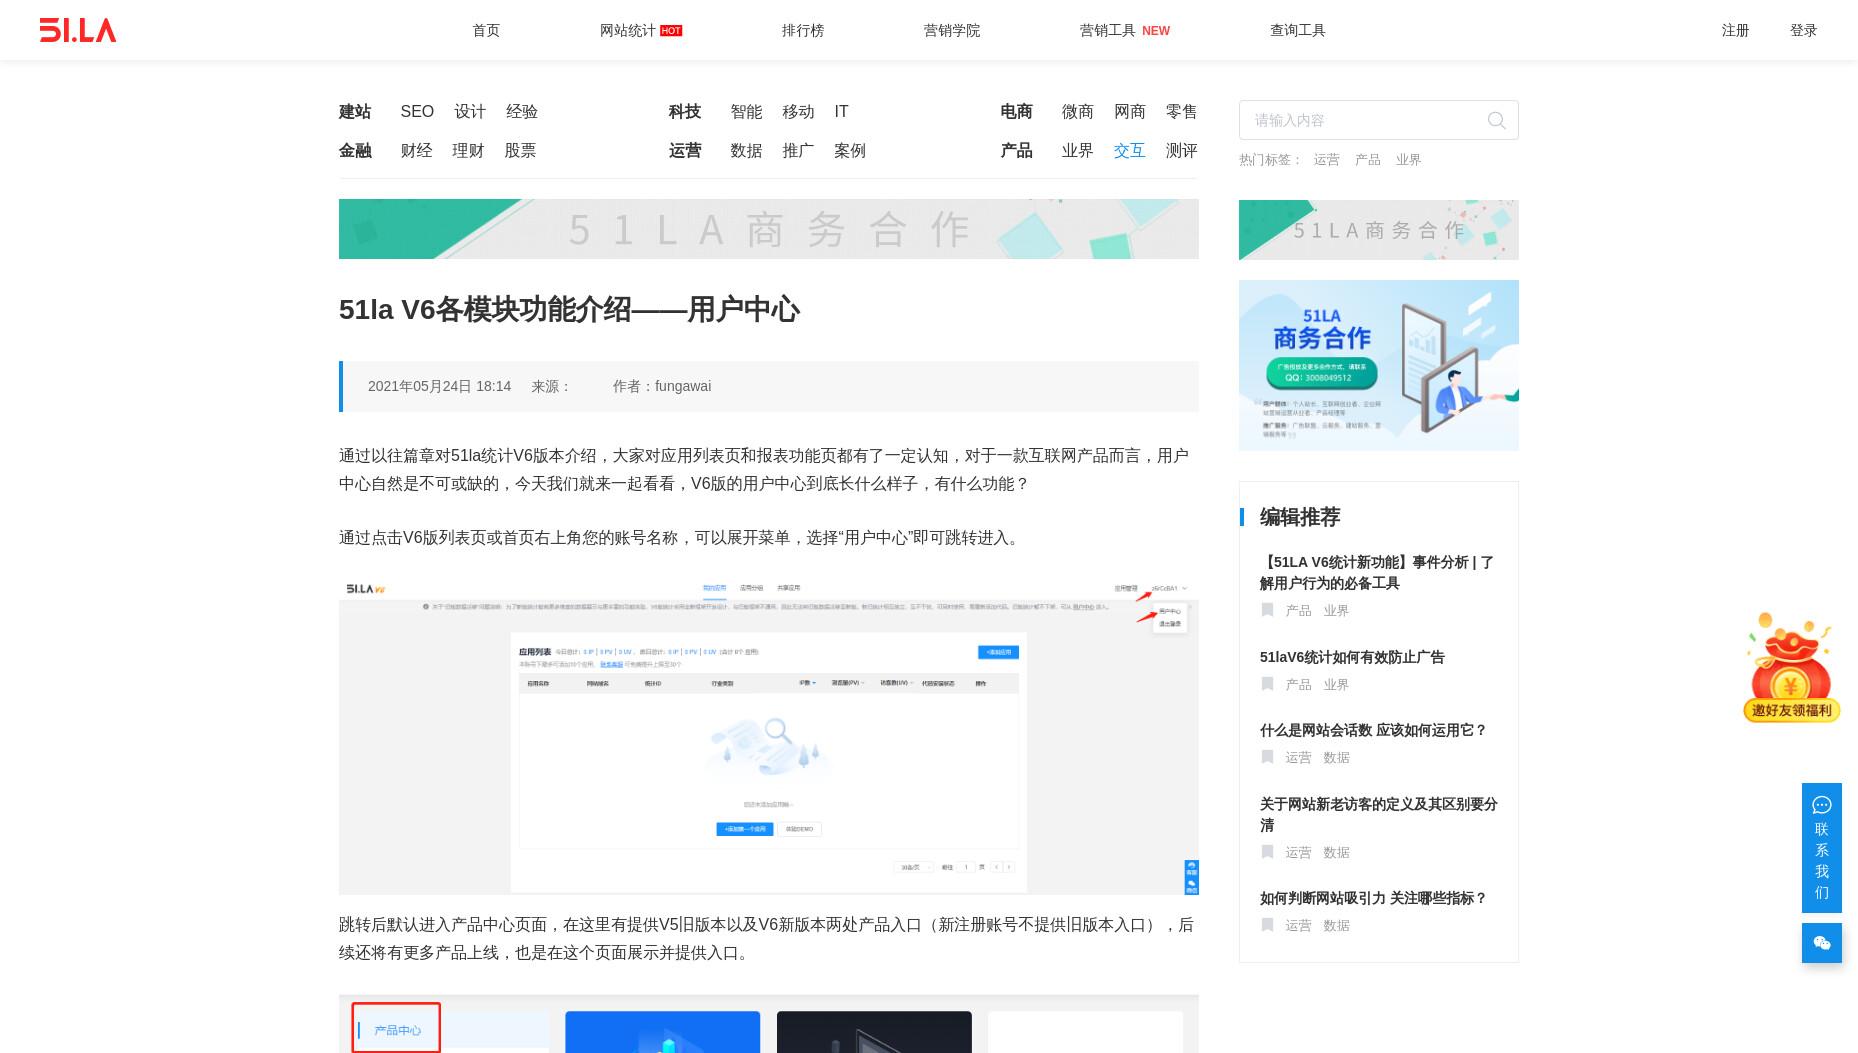The image size is (1858, 1053).
Task: Select the SEO category
Action: [x=417, y=112]
